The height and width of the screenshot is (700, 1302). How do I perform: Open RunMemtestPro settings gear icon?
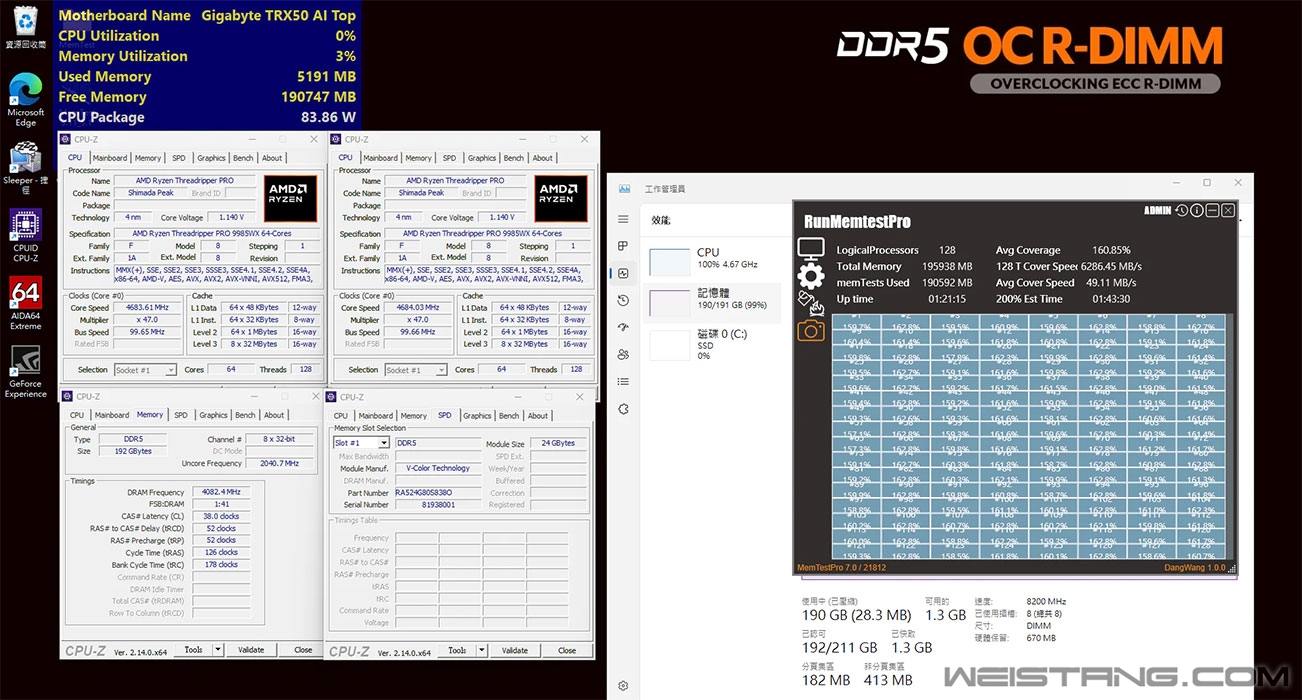tap(810, 276)
